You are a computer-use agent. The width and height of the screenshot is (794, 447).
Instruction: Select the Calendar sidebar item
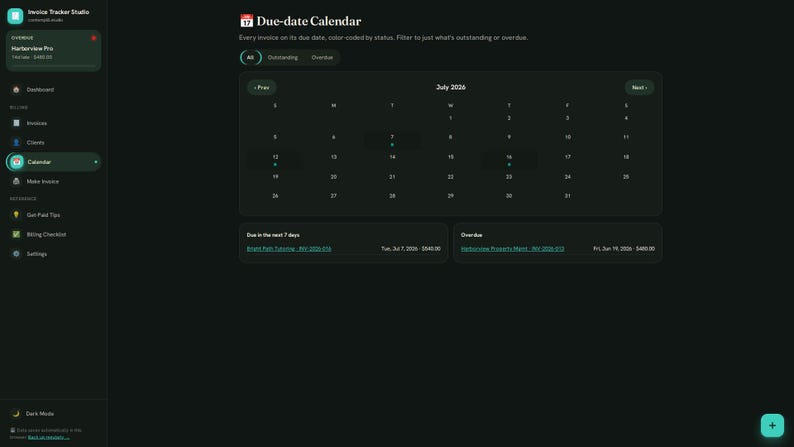point(53,162)
